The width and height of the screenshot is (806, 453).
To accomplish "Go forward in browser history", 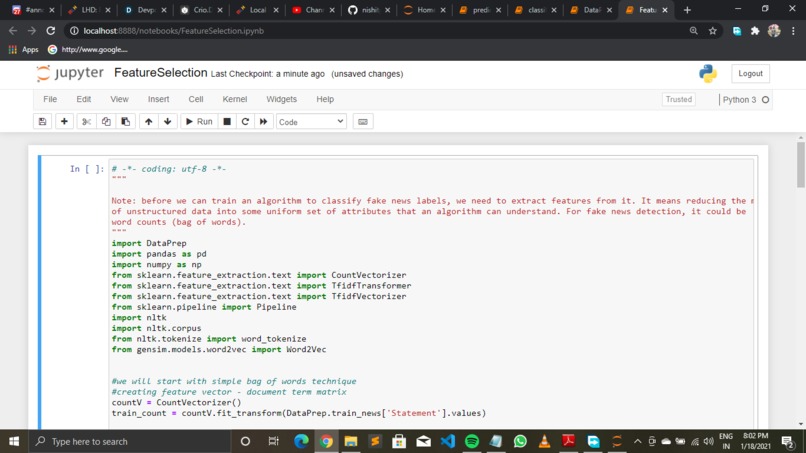I will tap(32, 31).
